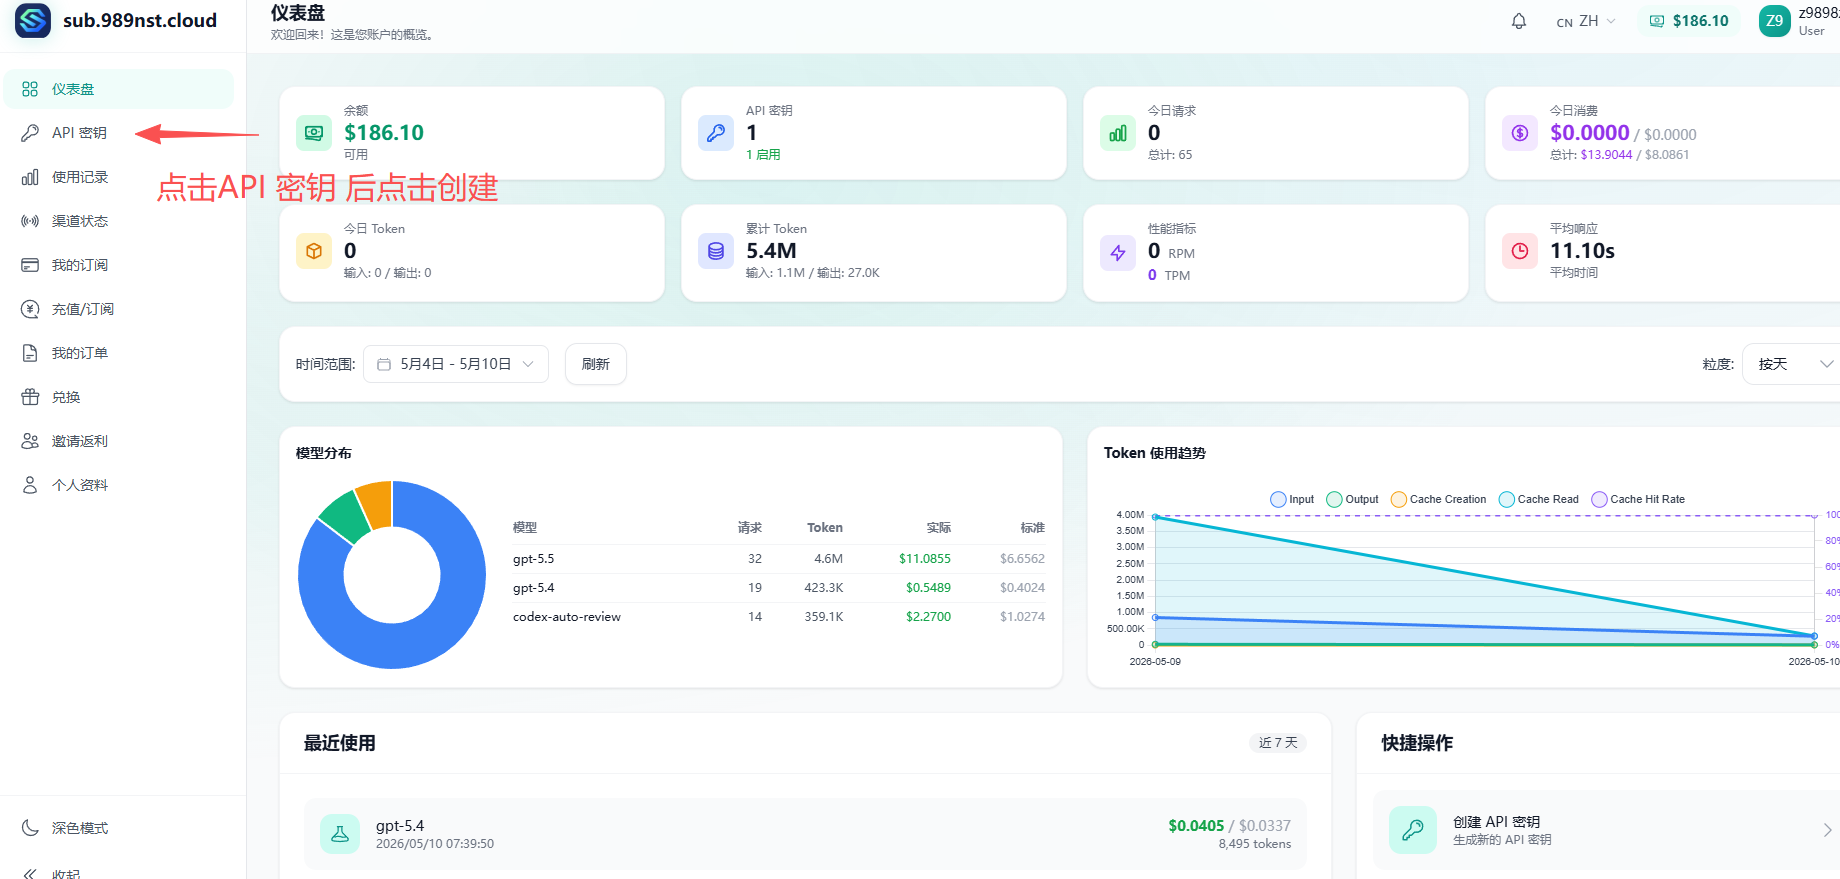Click the cube icon on 今日 Token card

coord(314,251)
